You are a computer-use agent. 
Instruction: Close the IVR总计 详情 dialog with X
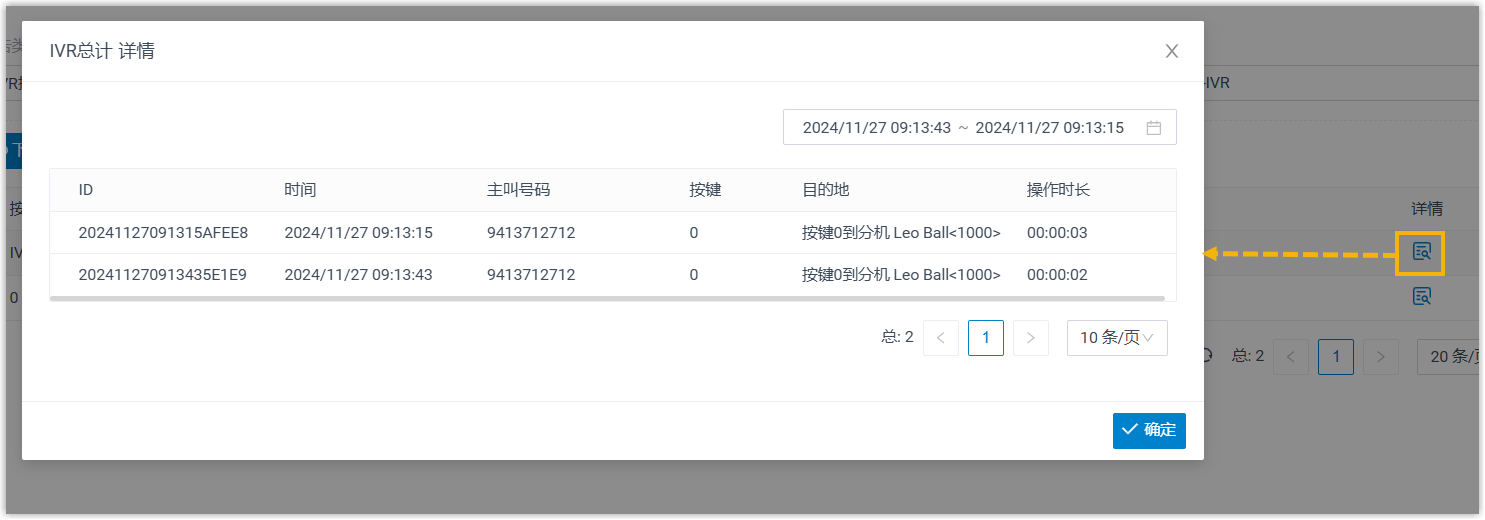[1172, 51]
